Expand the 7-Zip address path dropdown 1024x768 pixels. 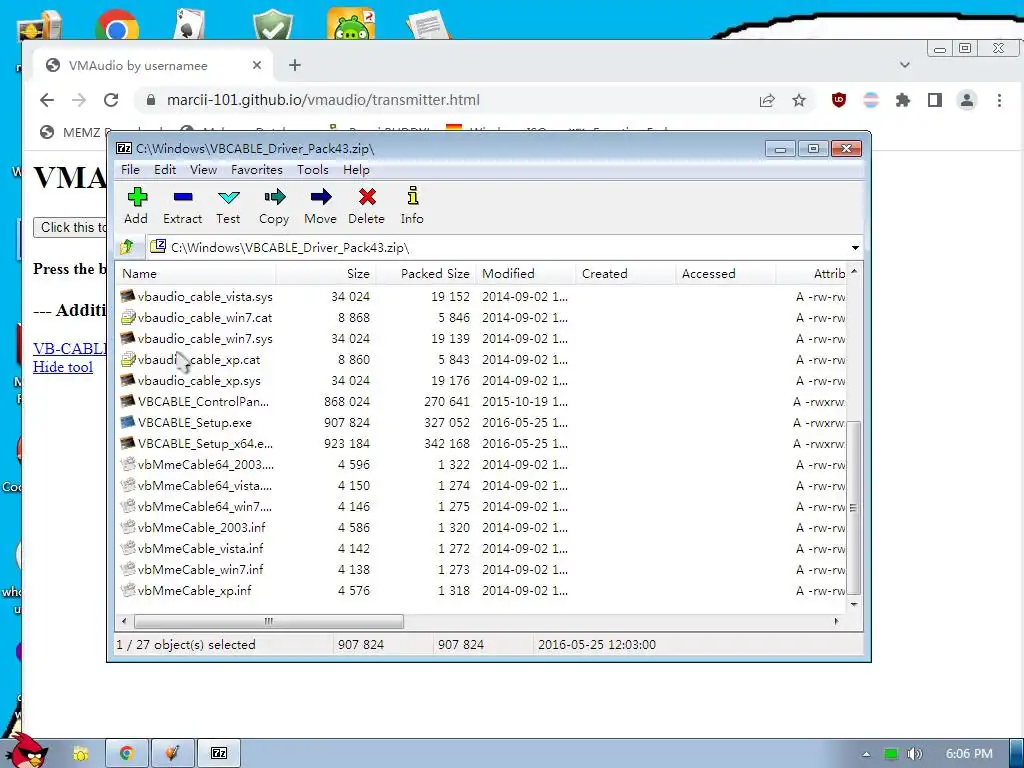855,248
